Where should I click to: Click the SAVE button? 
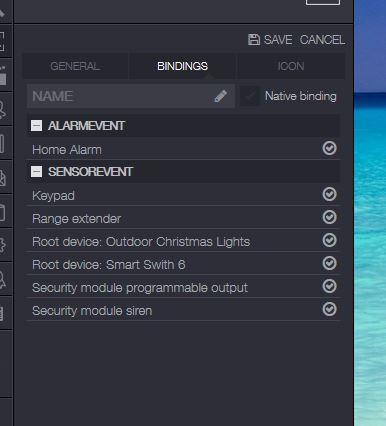coord(270,40)
